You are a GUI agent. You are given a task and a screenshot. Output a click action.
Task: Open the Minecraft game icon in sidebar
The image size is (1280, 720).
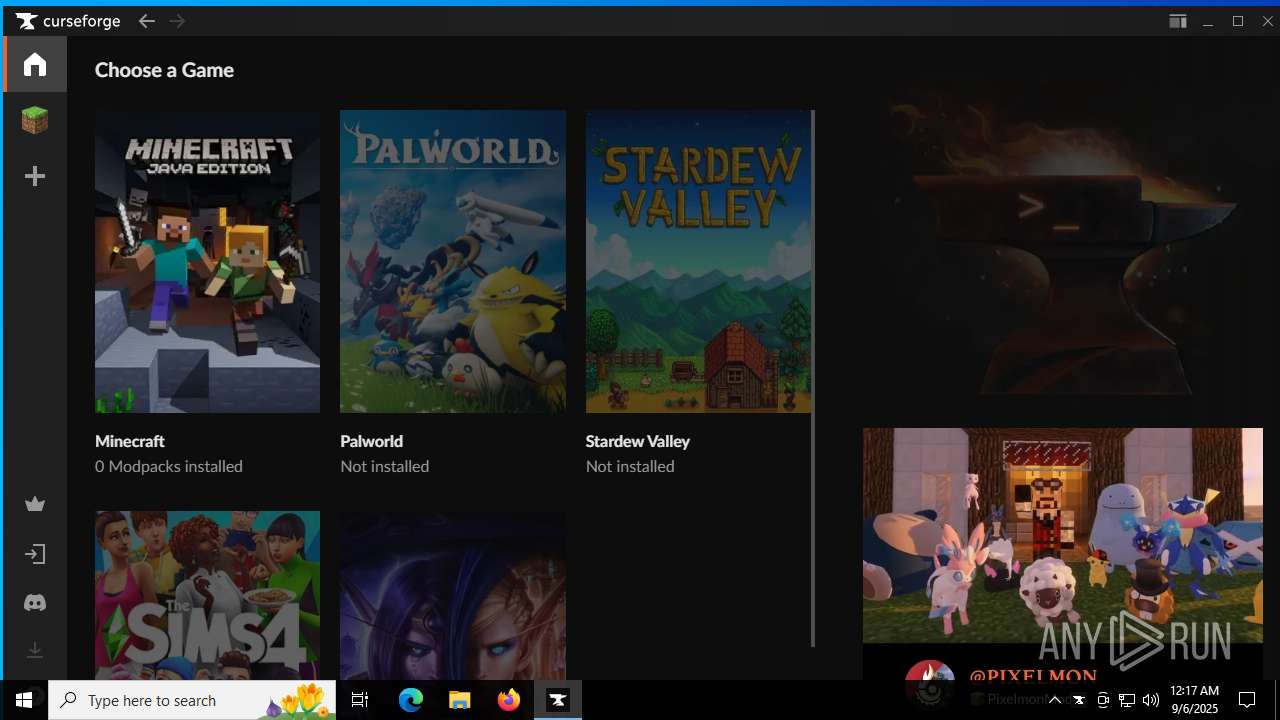(x=35, y=120)
